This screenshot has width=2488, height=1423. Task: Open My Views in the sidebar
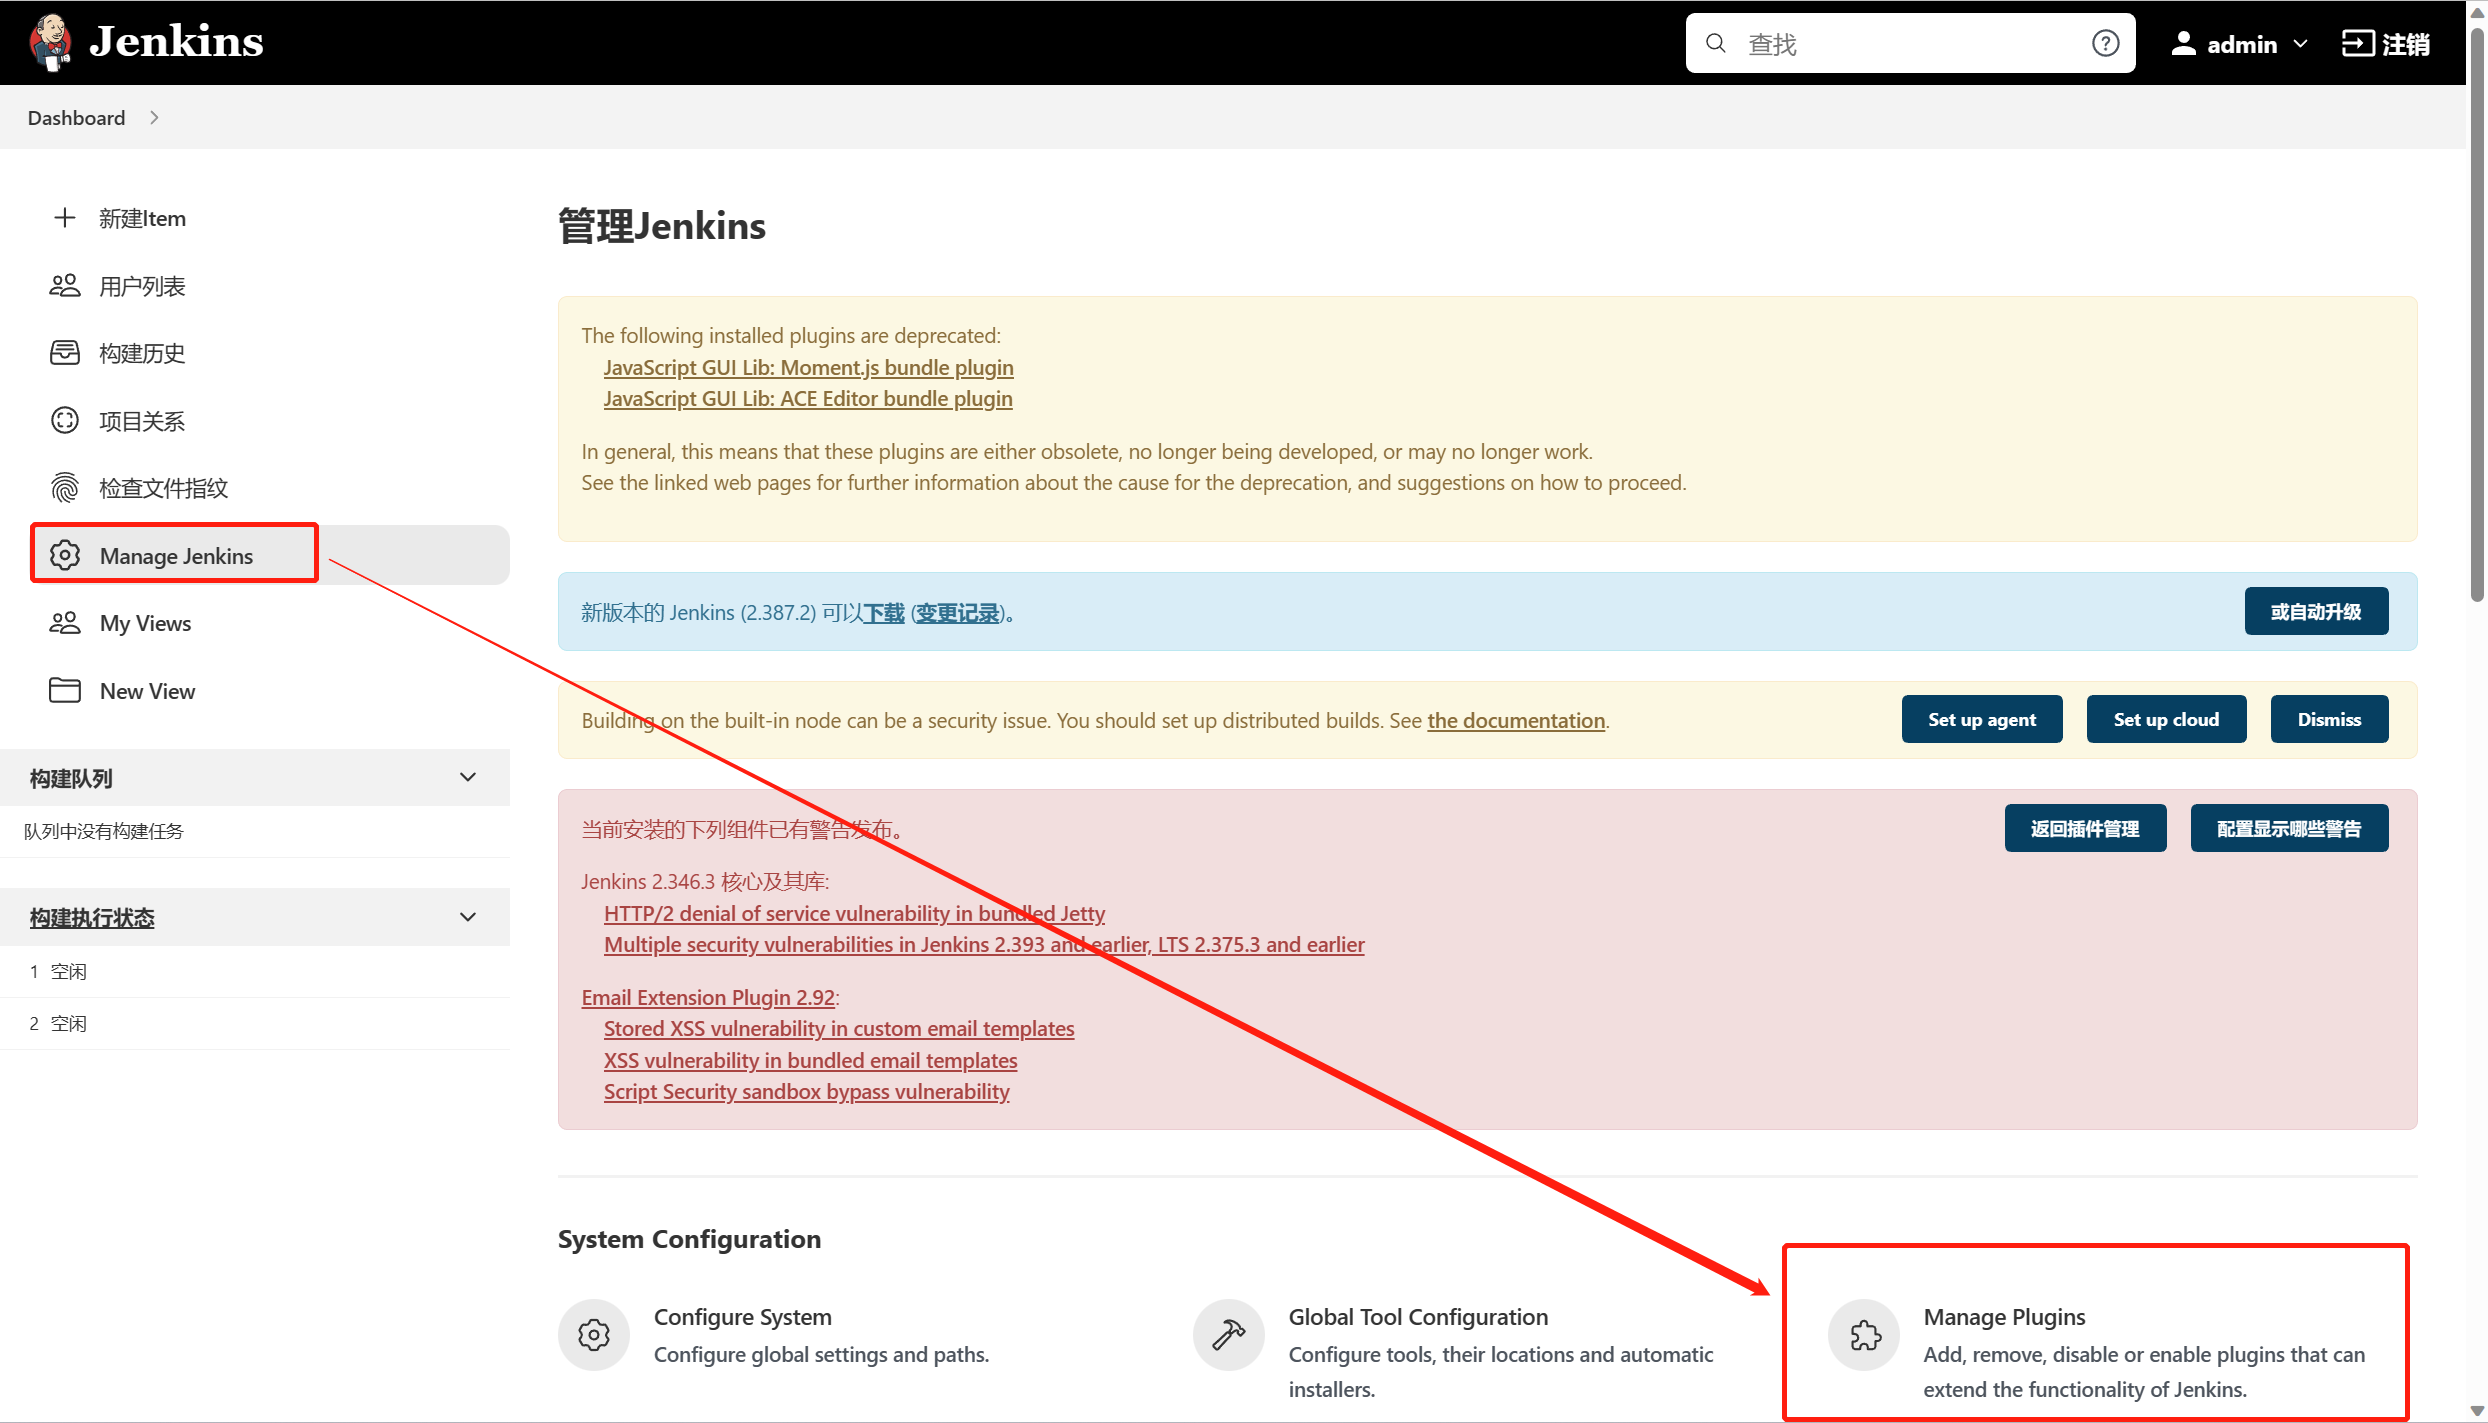145,624
